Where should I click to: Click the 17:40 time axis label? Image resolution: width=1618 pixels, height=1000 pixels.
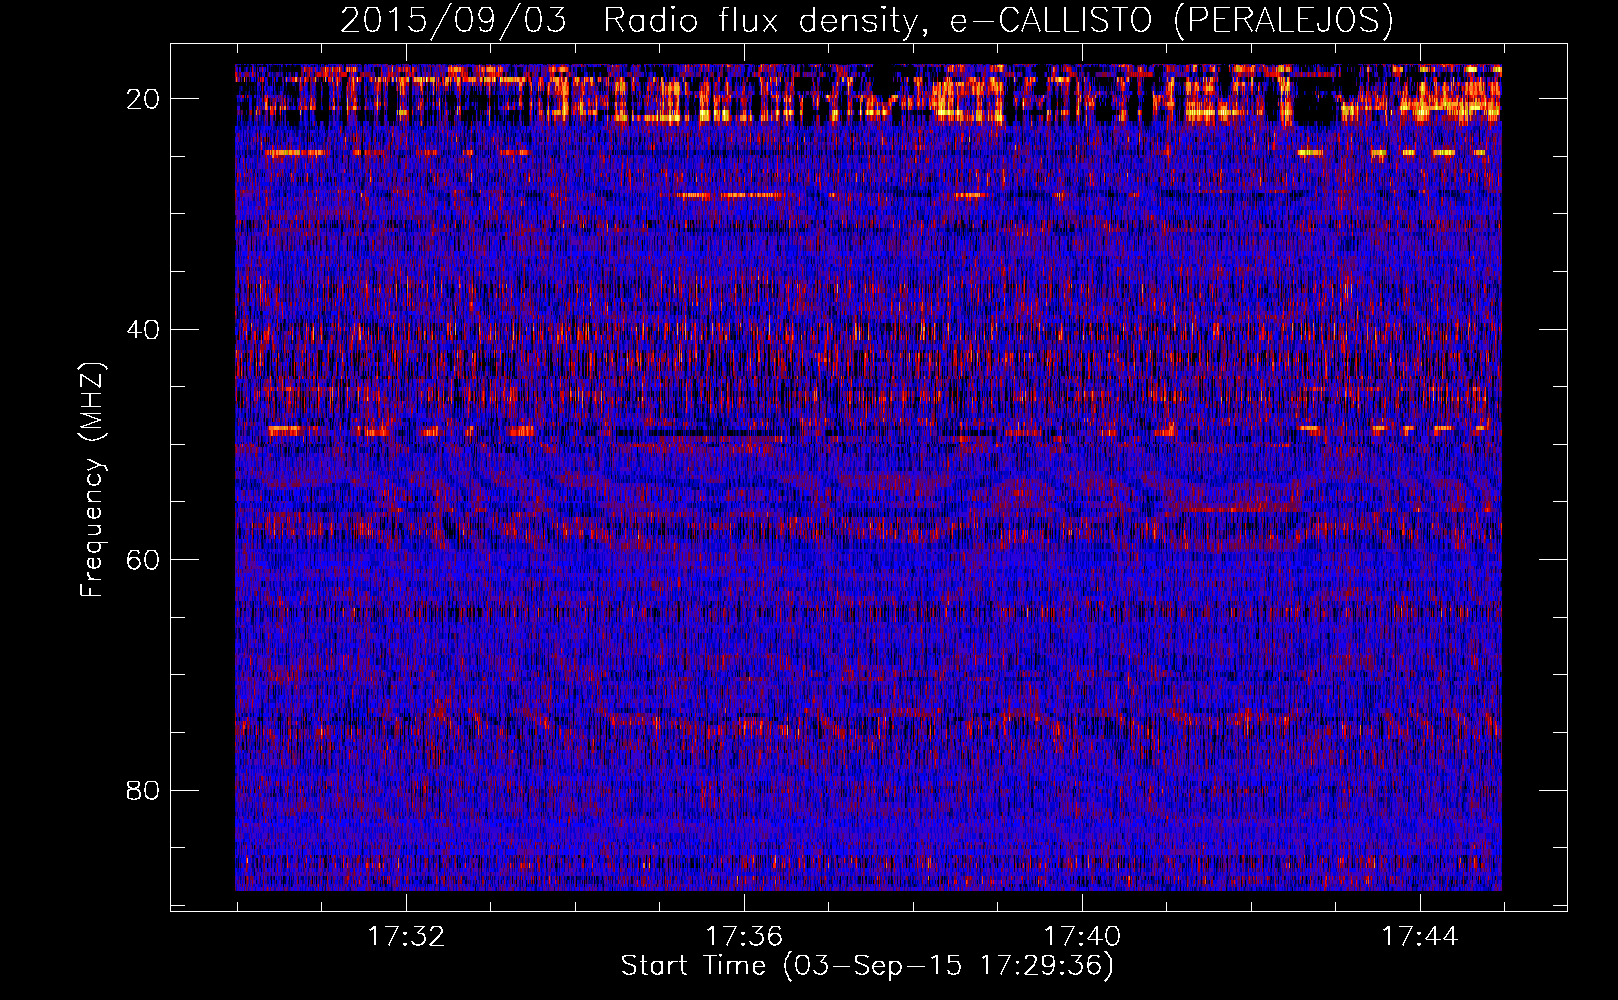coord(1082,937)
